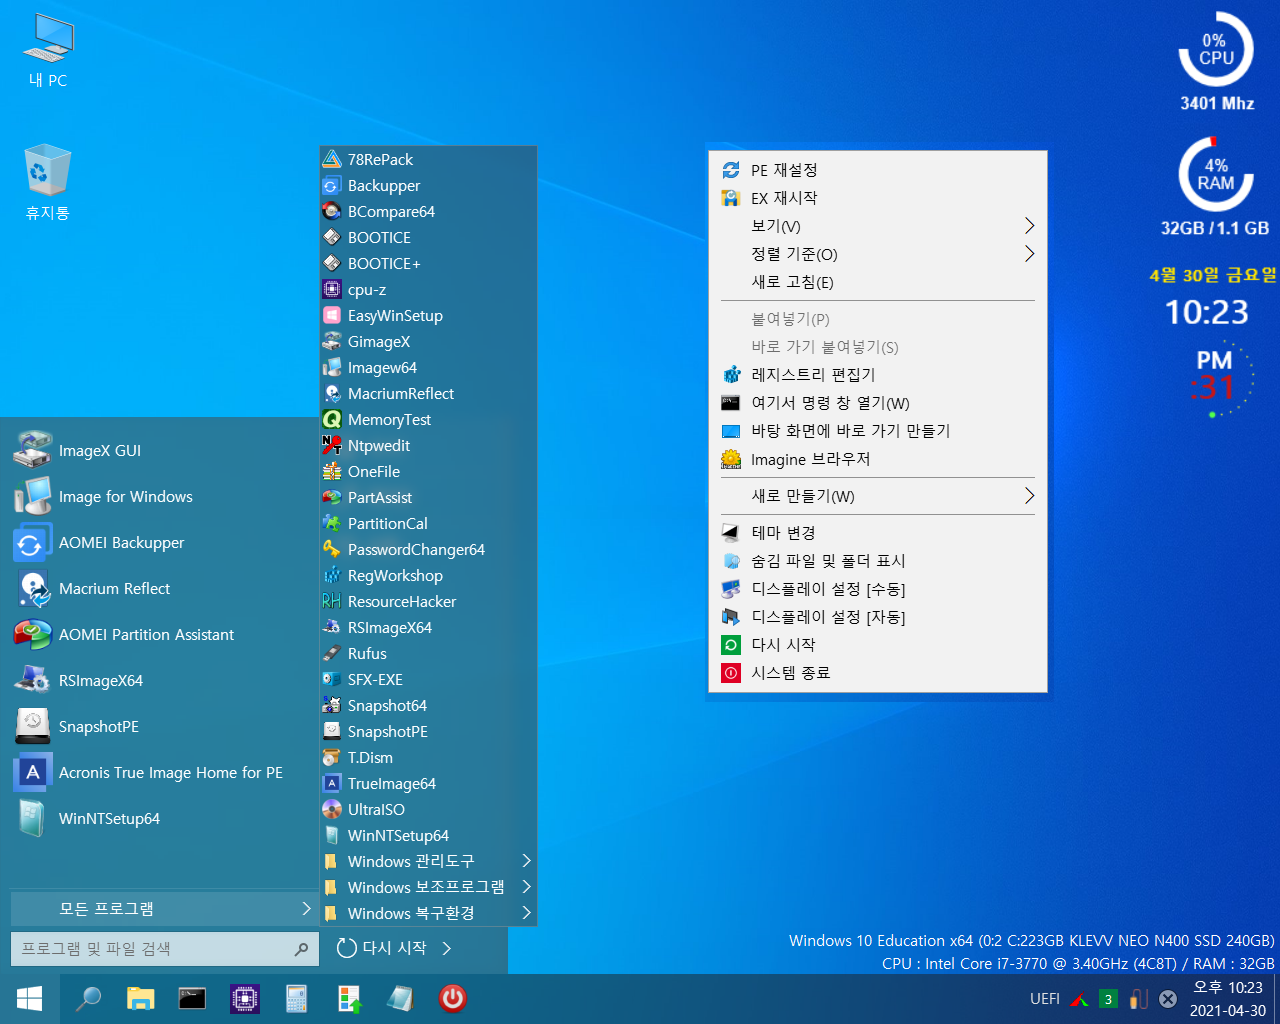The width and height of the screenshot is (1280, 1024).
Task: Open 디스플레이 설정 [수동]
Action: 878,589
